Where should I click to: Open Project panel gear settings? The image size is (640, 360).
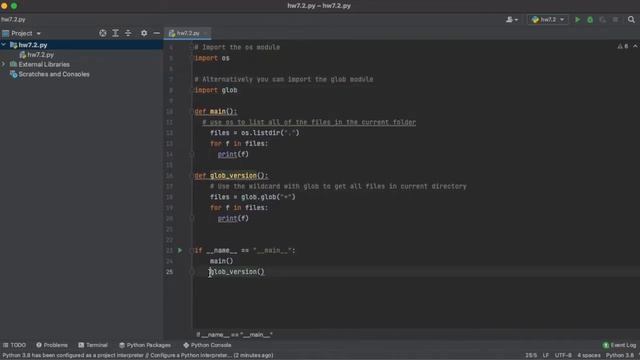(x=144, y=33)
